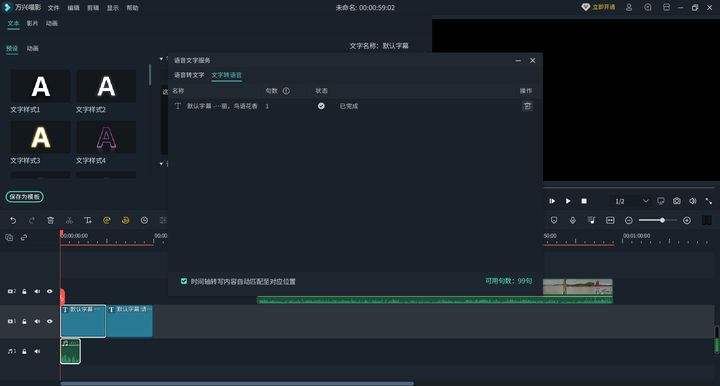The width and height of the screenshot is (720, 386).
Task: Toggle the link icon left of the timeline ruler
Action: (24, 237)
